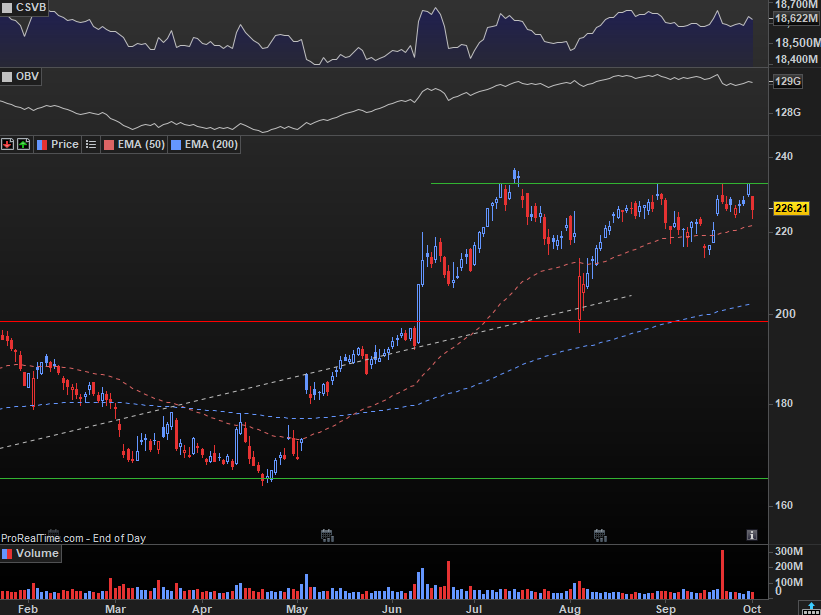This screenshot has height=615, width=821.
Task: Click the OBV color square
Action: point(7,77)
